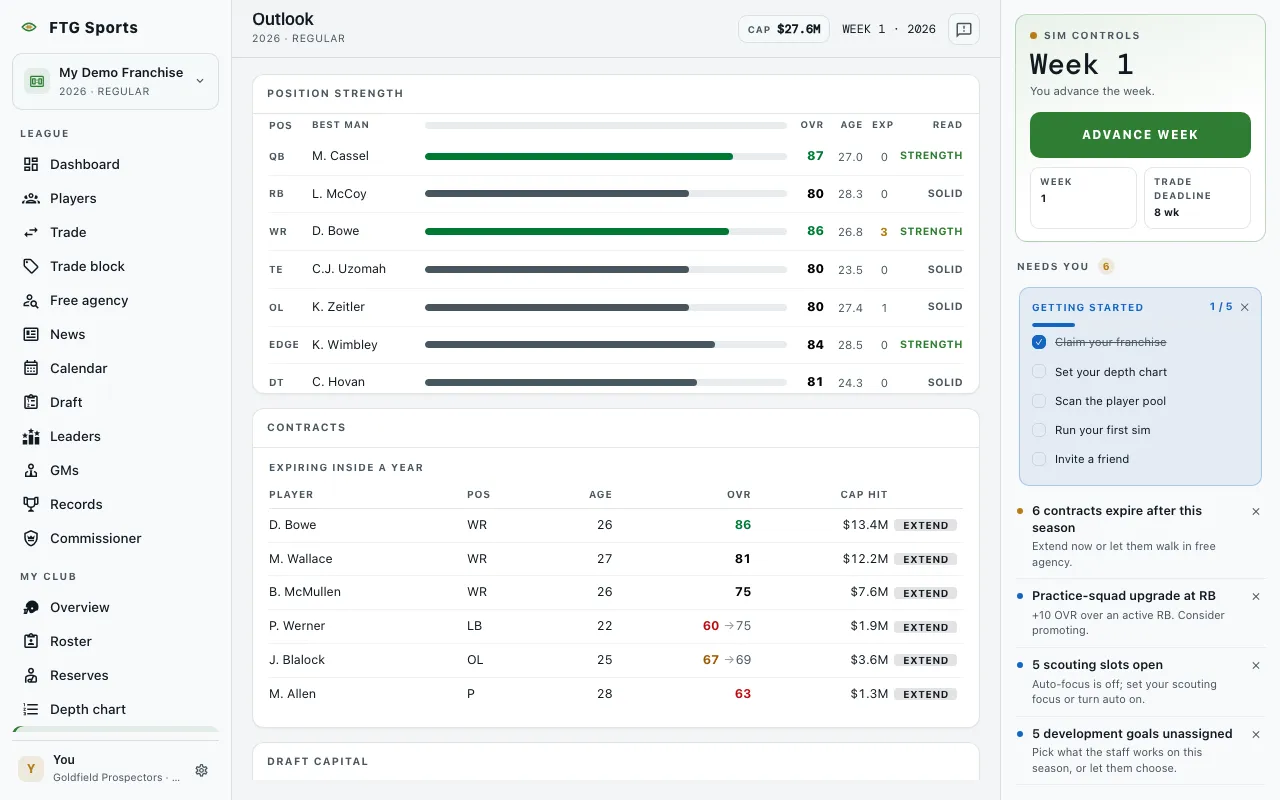Check the Set your depth chart box
1280x800 pixels.
coord(1039,372)
